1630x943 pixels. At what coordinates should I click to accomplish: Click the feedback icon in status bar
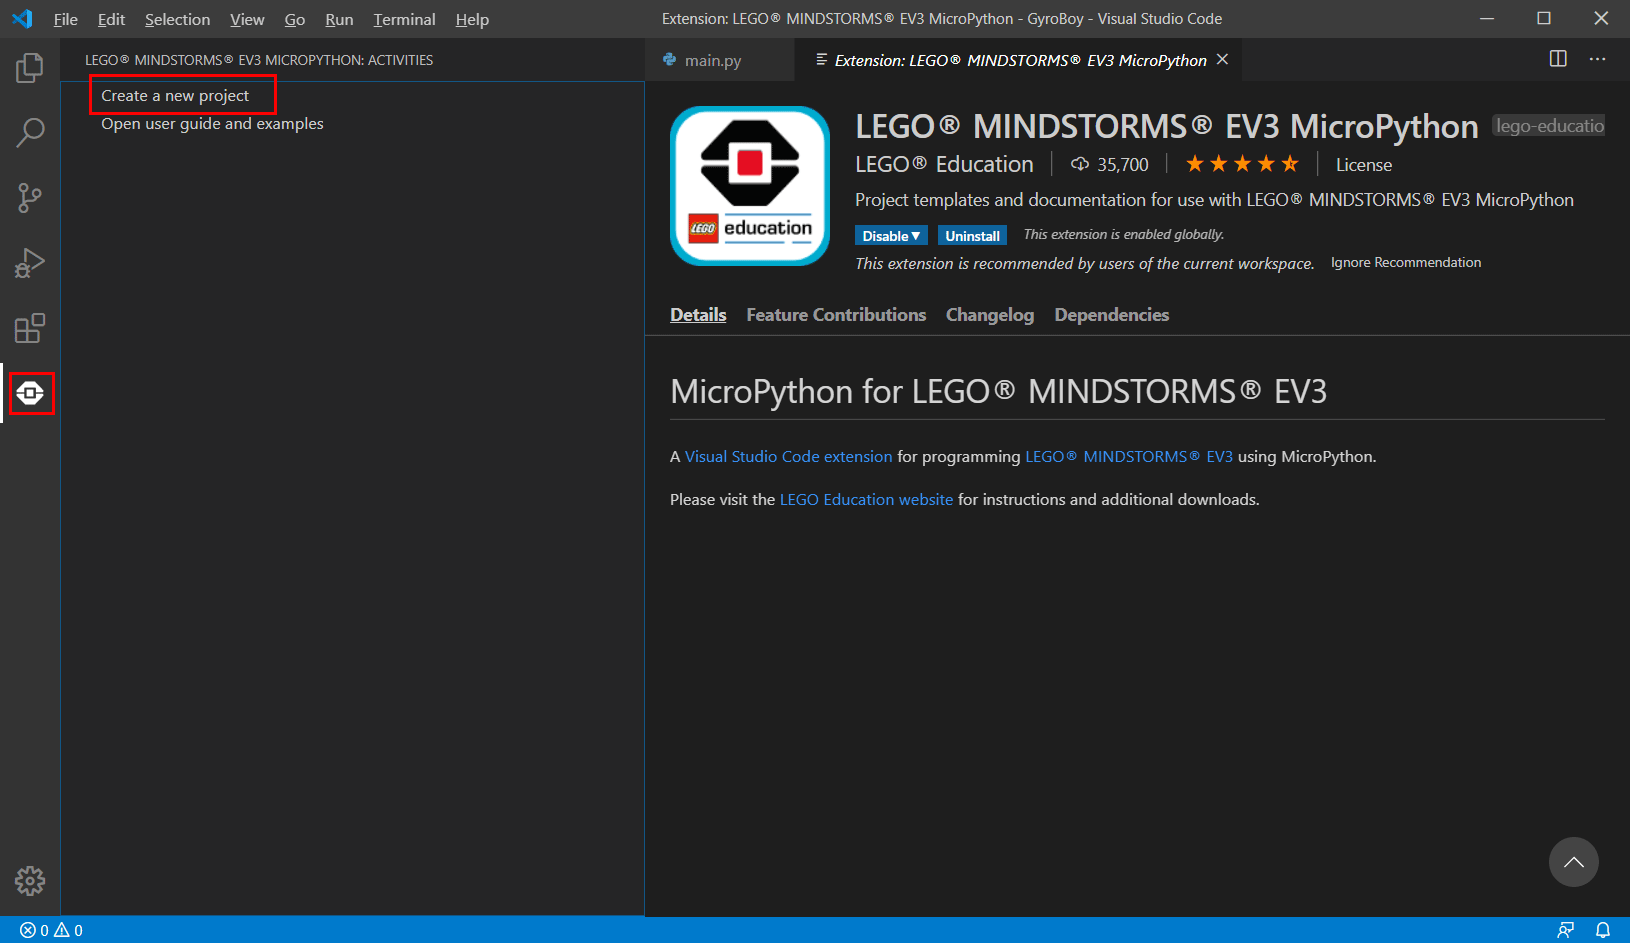click(1566, 930)
